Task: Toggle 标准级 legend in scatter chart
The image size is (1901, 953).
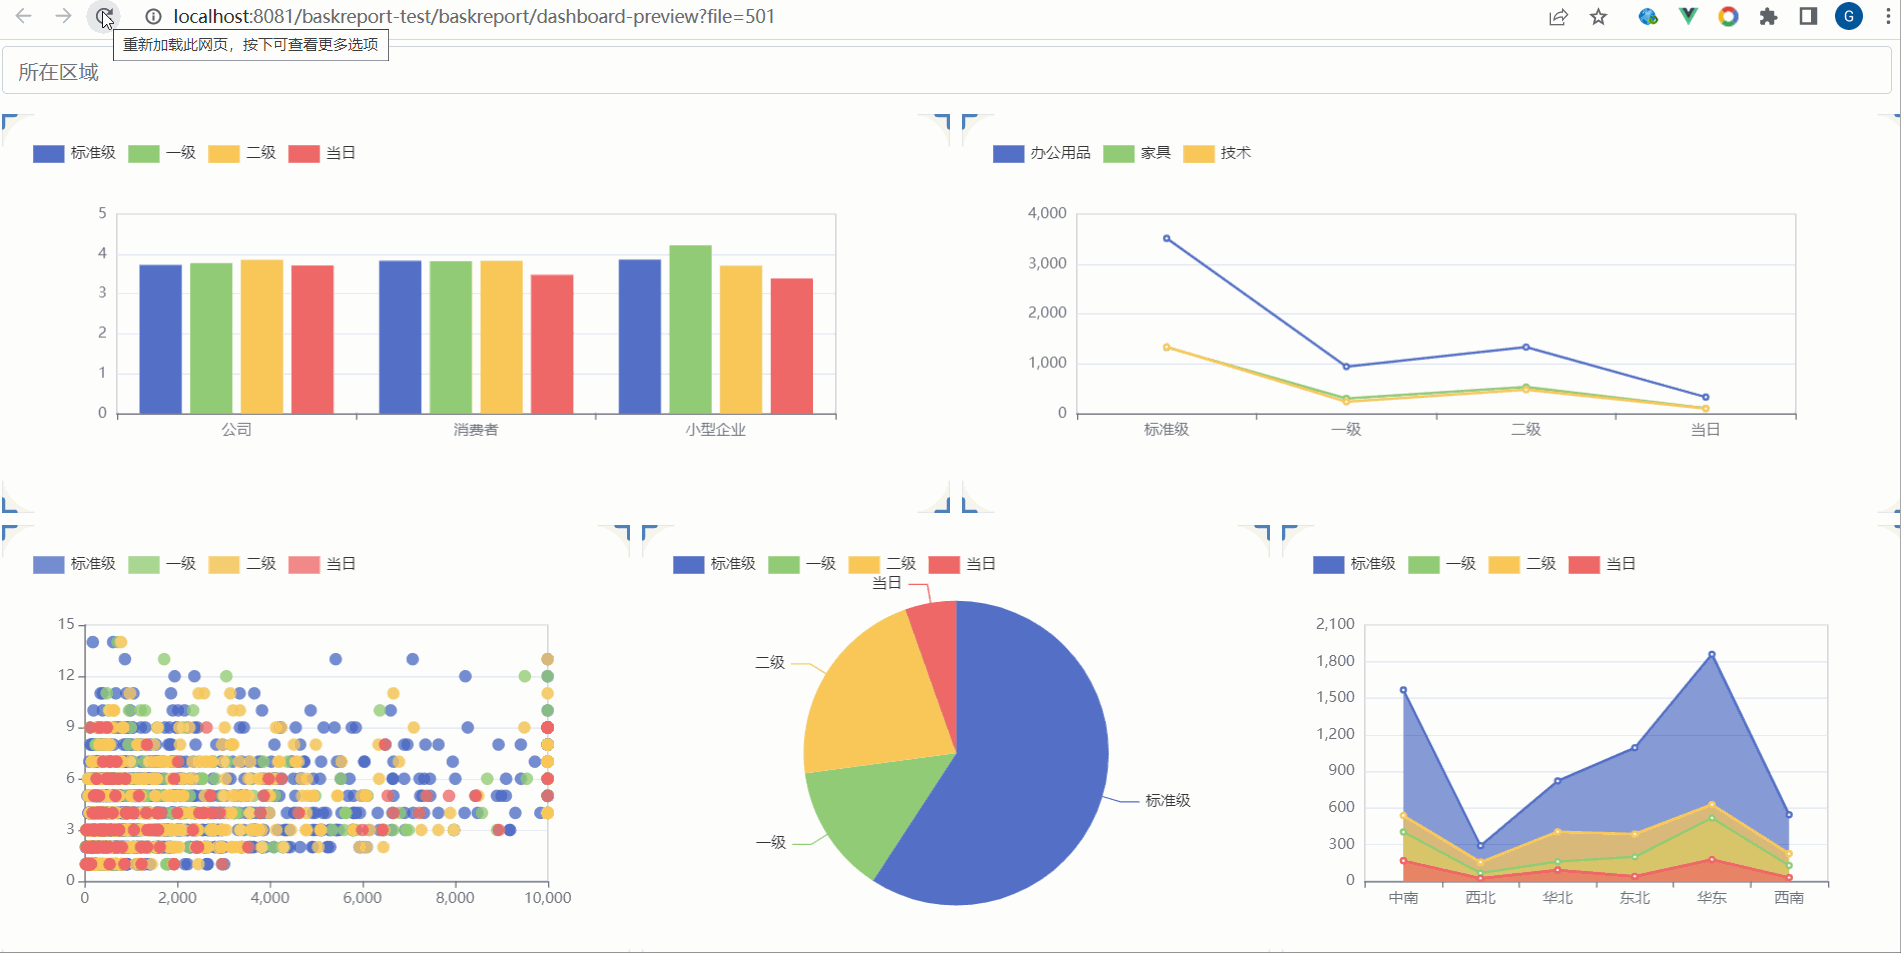Action: (x=74, y=564)
